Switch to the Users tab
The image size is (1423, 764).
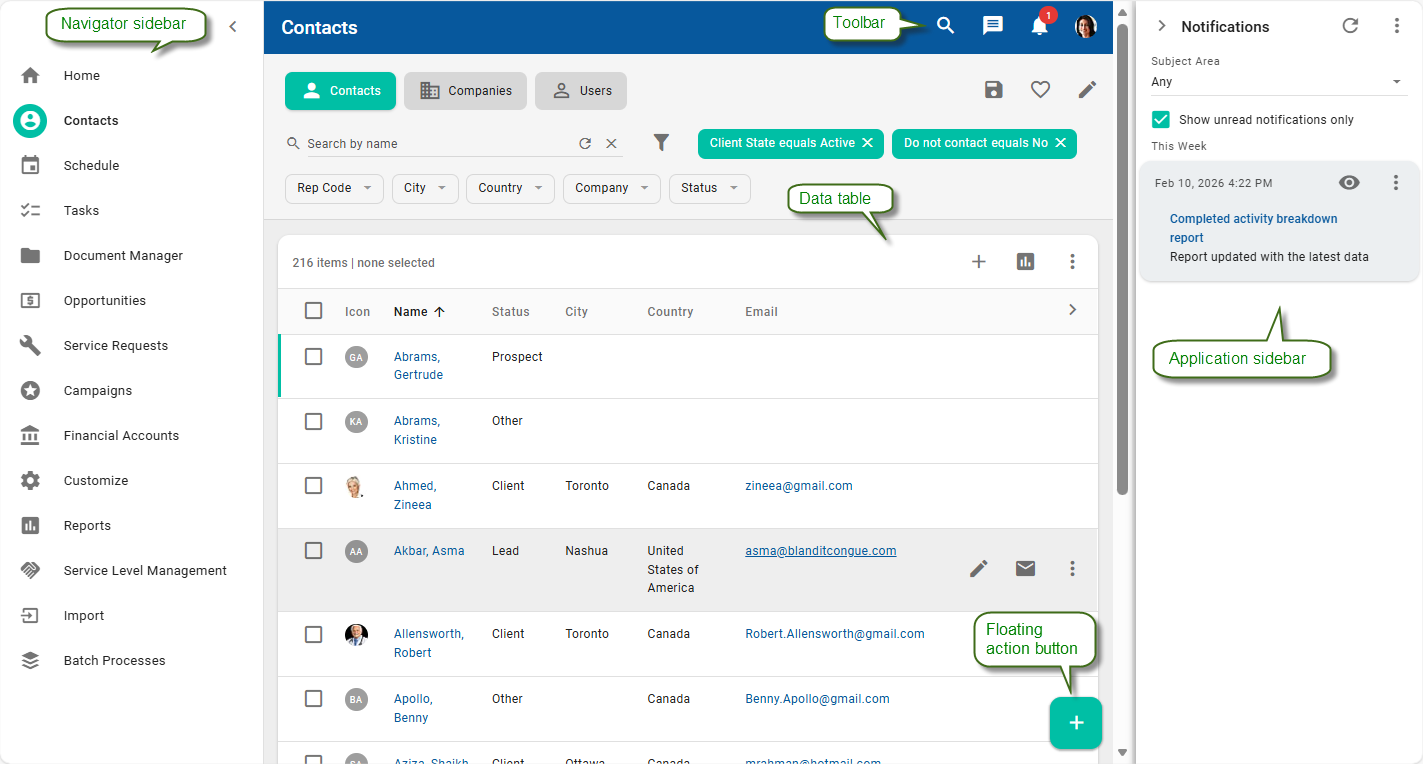[580, 90]
